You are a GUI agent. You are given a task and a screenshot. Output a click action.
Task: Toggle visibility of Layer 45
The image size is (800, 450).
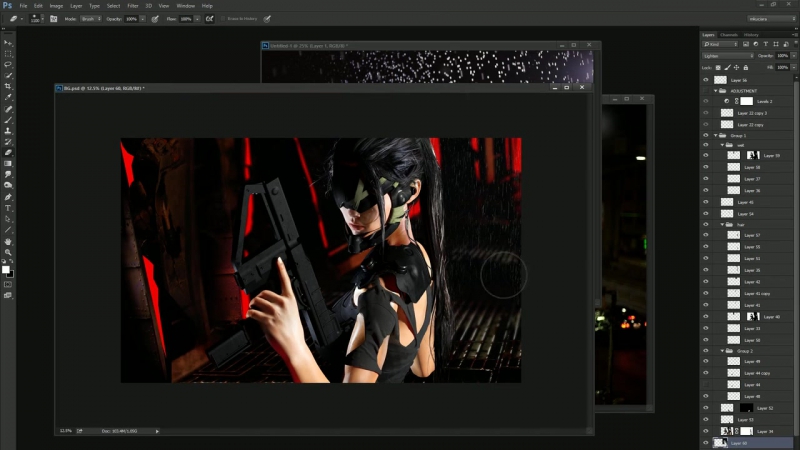[705, 202]
